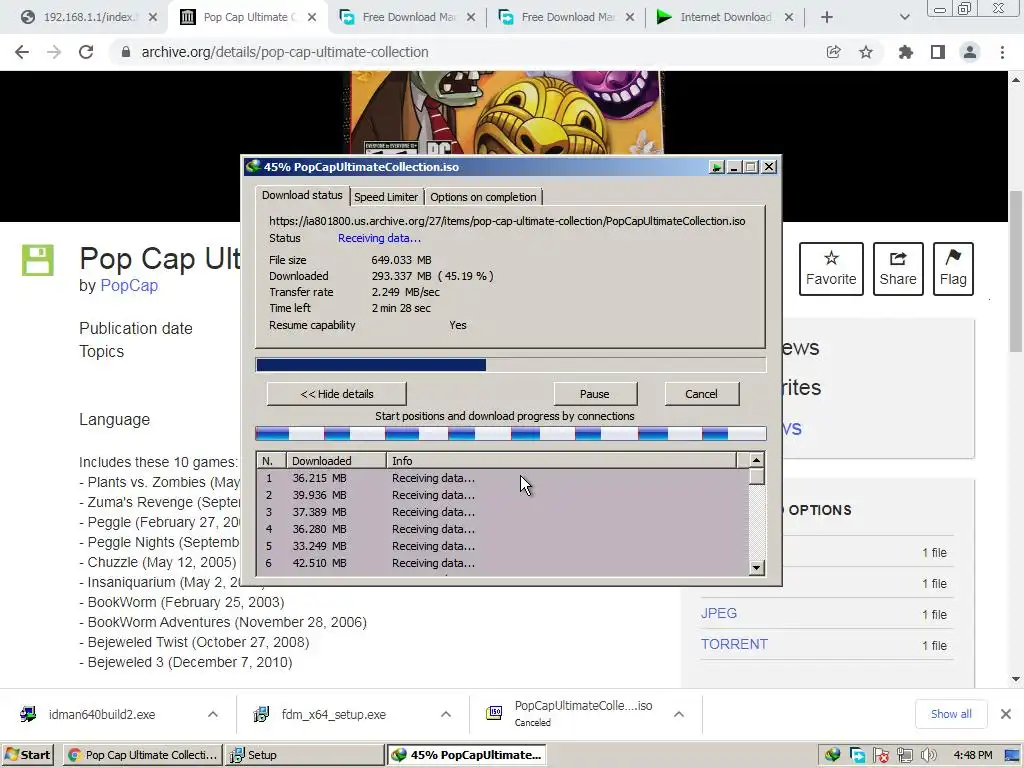Click the browser forward arrow
This screenshot has width=1024, height=768.
click(54, 52)
